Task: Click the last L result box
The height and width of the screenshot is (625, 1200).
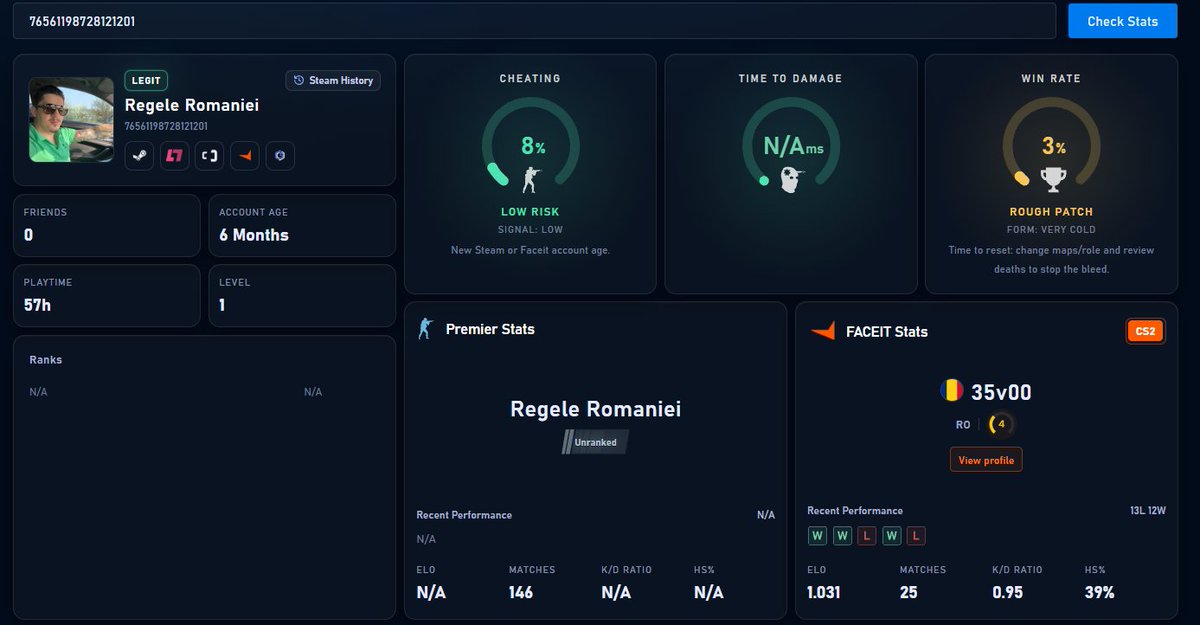Action: pos(916,536)
